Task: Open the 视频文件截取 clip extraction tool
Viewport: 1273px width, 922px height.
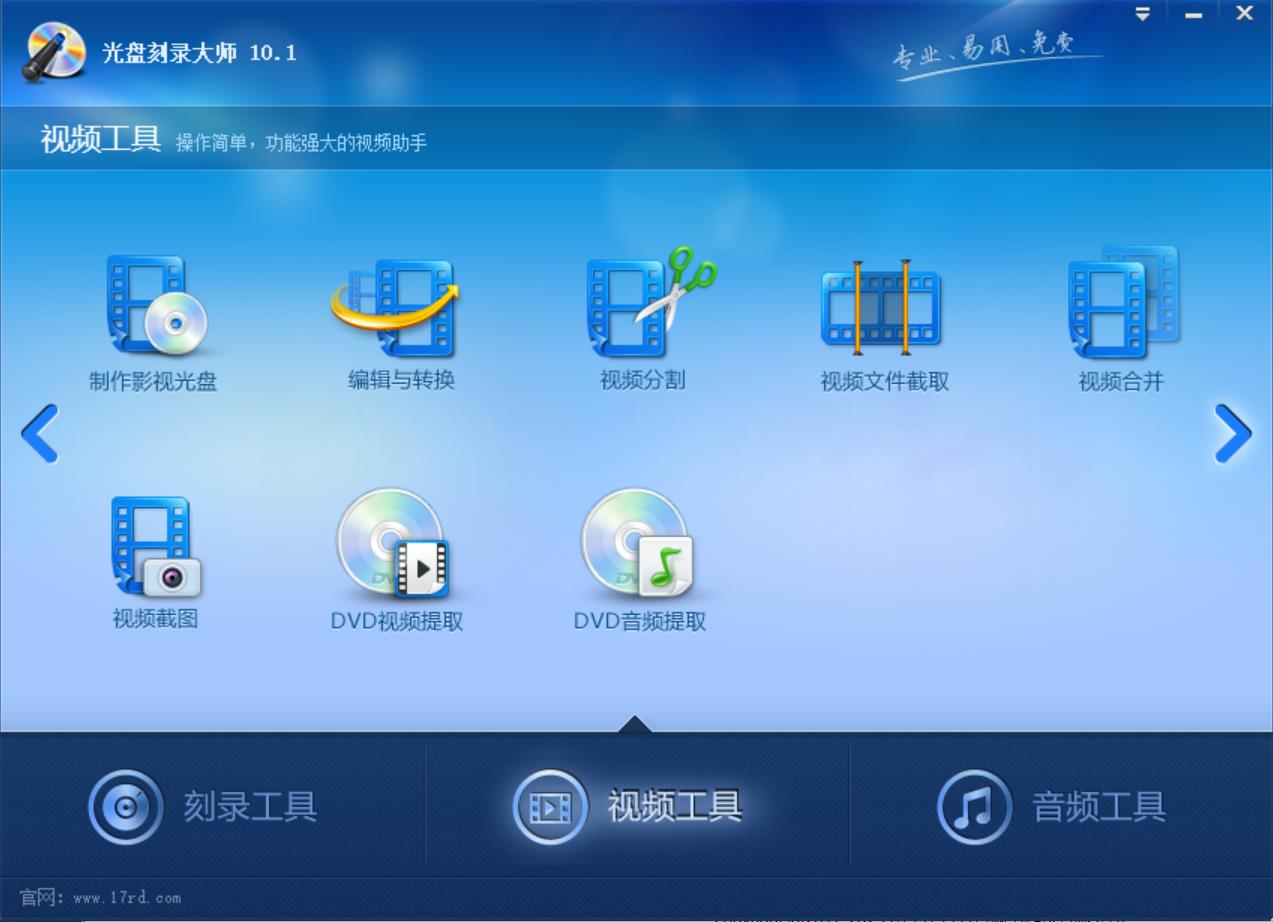Action: [882, 315]
